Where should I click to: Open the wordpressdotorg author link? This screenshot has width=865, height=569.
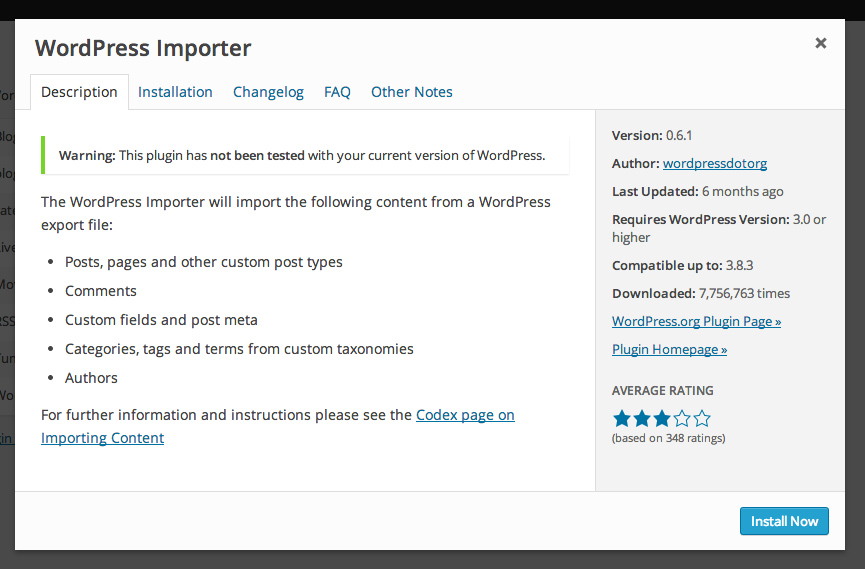tap(714, 163)
